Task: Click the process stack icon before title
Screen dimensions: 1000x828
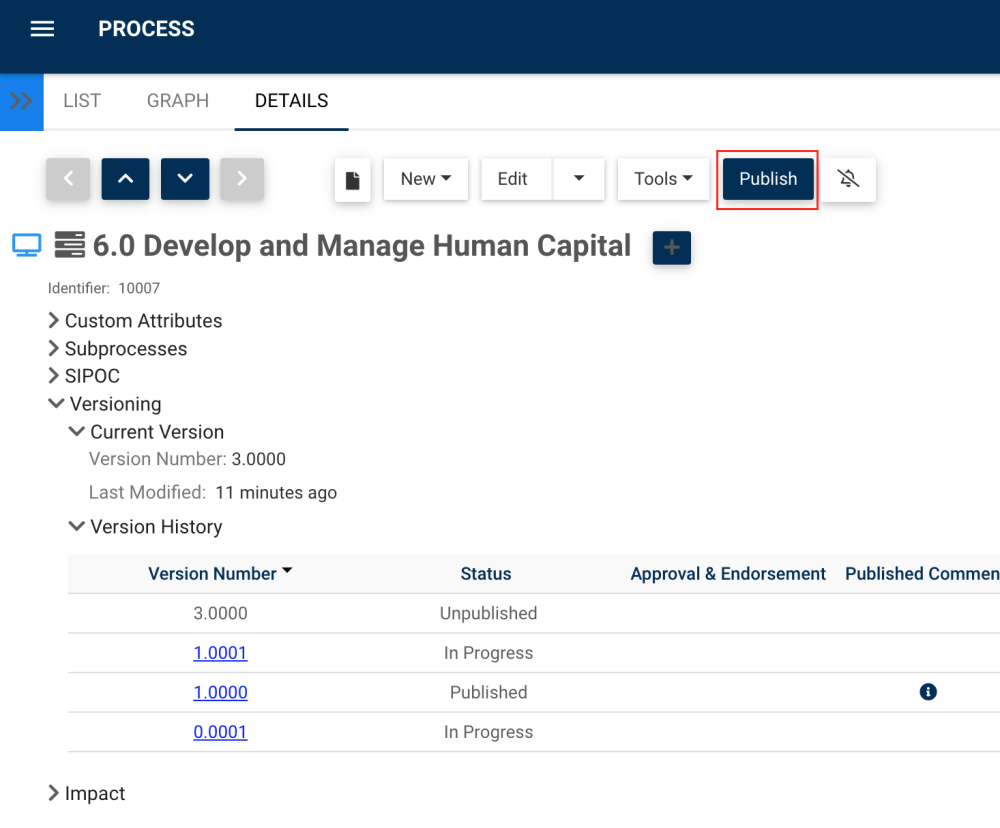Action: [x=69, y=245]
